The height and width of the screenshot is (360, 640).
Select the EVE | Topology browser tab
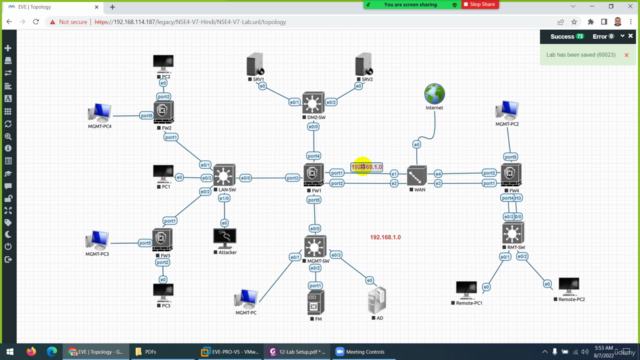point(53,7)
